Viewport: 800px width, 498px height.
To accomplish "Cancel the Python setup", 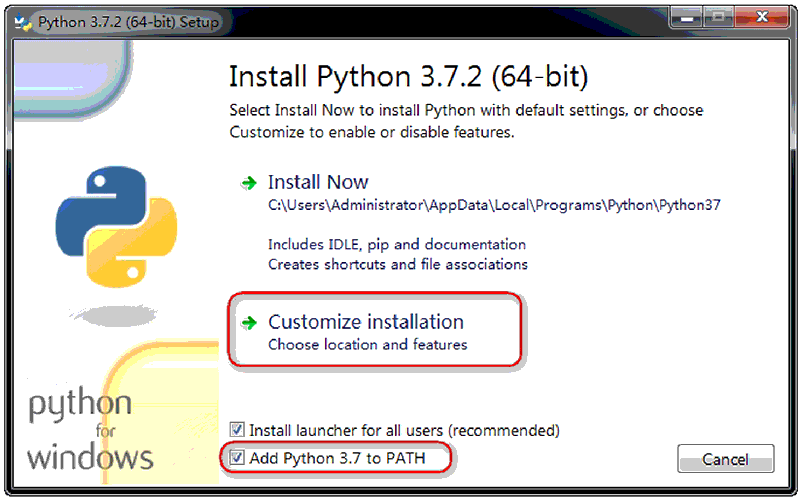I will click(x=726, y=459).
